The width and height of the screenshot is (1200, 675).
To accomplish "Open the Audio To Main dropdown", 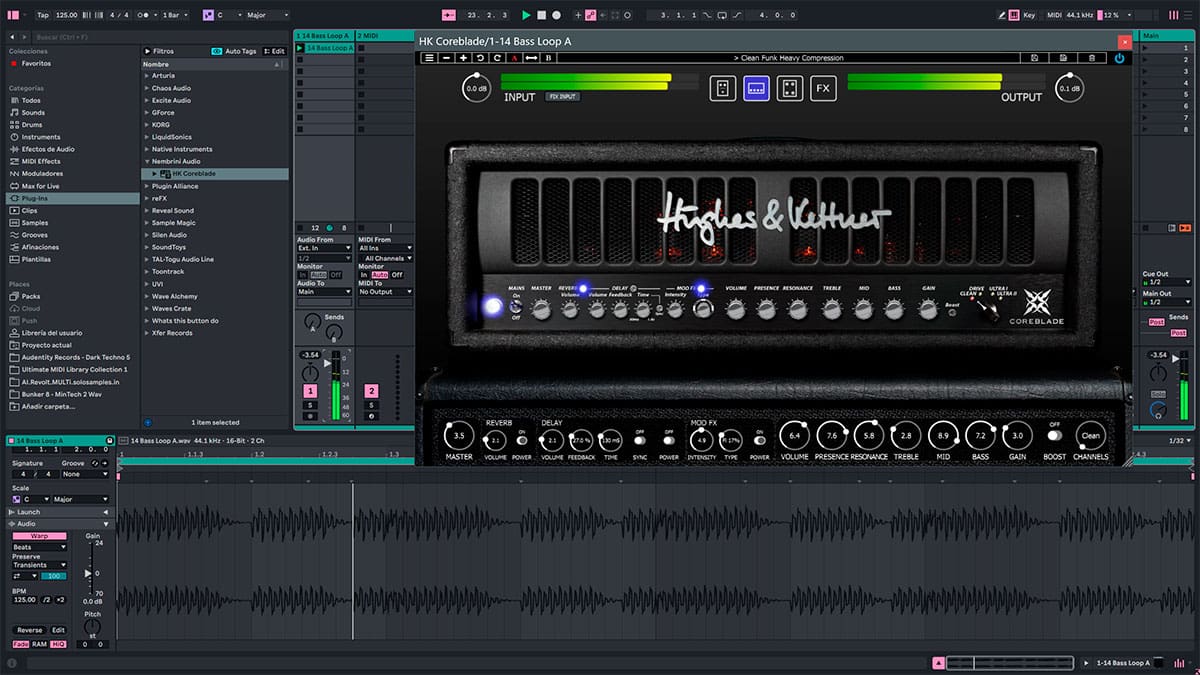I will coord(323,292).
